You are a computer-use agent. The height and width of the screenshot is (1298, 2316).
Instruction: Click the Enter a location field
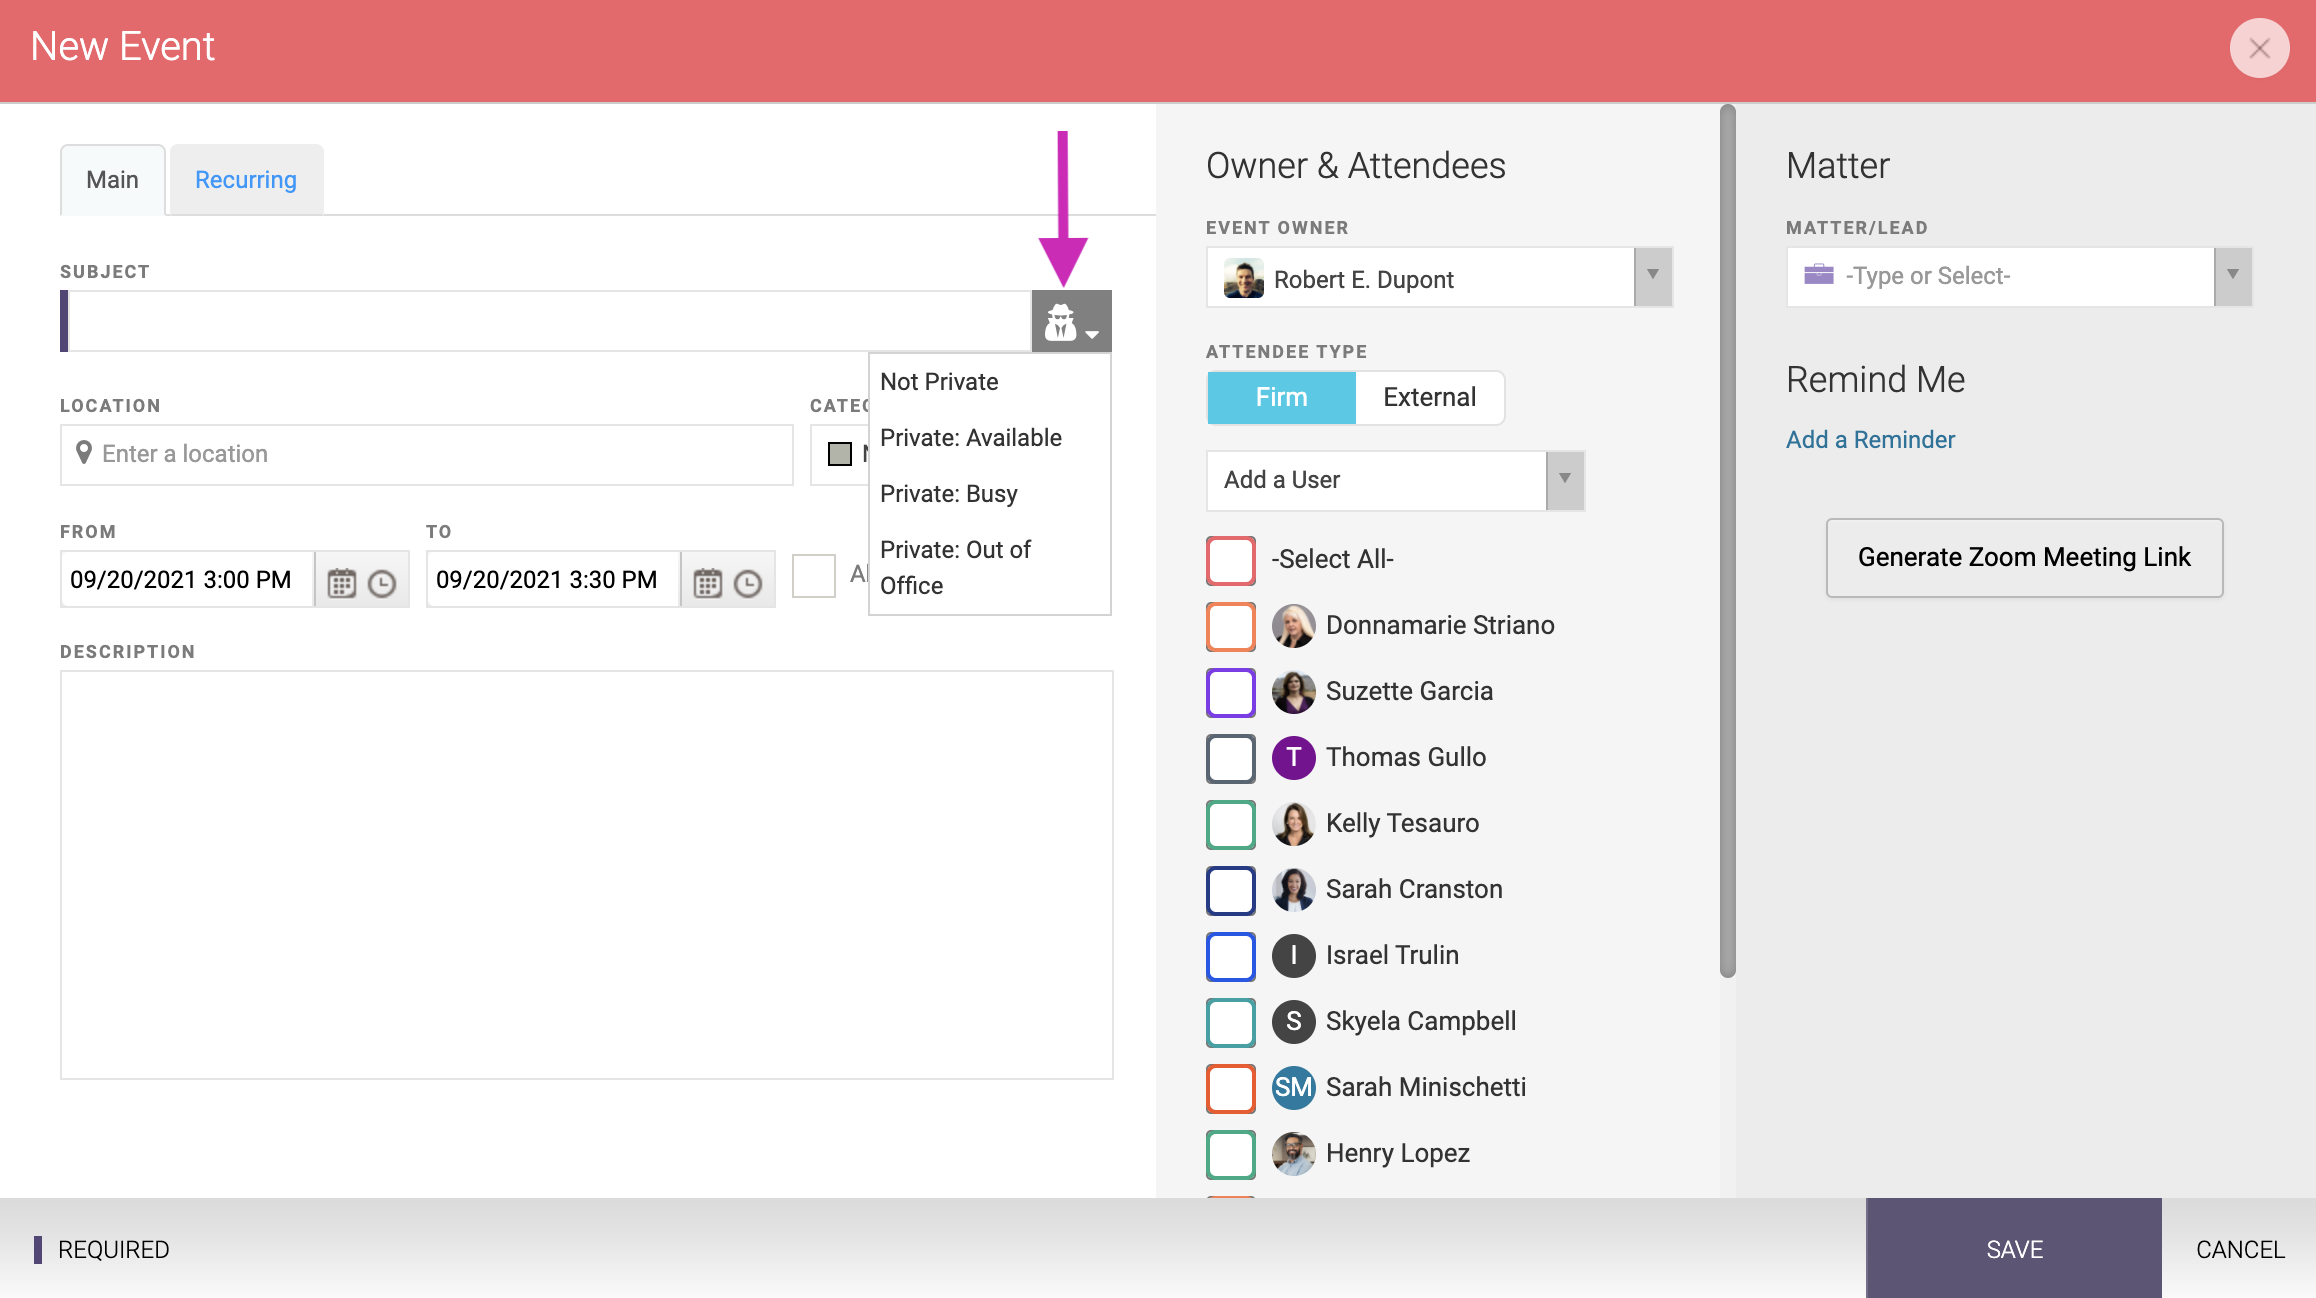(427, 455)
